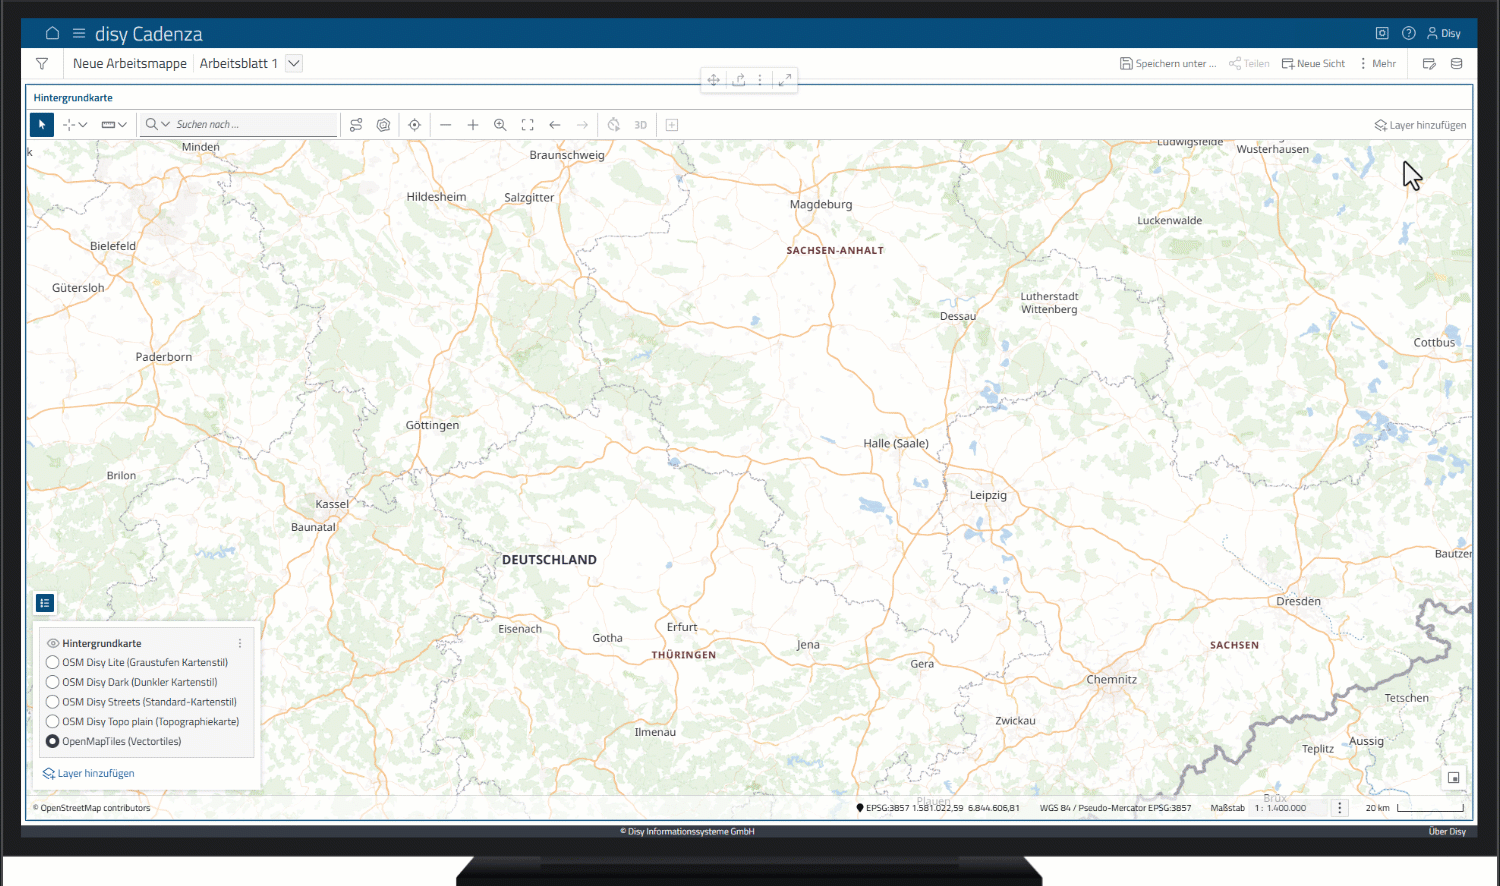Click the 'Erfurt' map label

pos(682,627)
